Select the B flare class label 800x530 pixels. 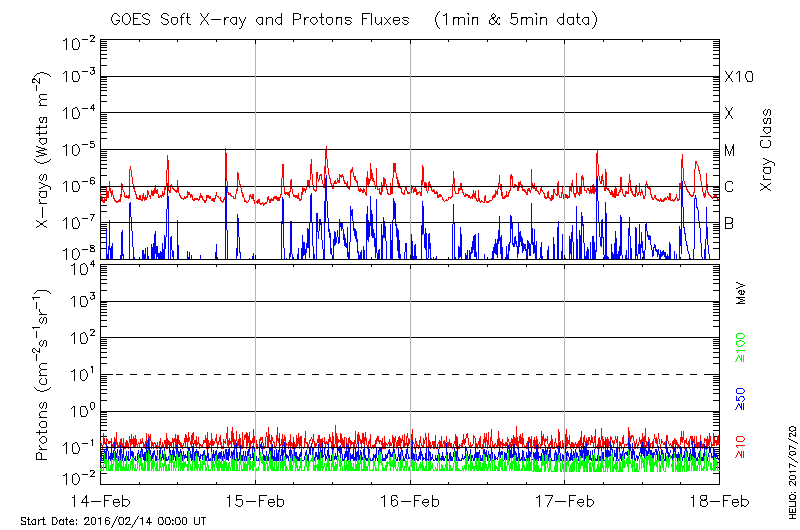pyautogui.click(x=729, y=223)
